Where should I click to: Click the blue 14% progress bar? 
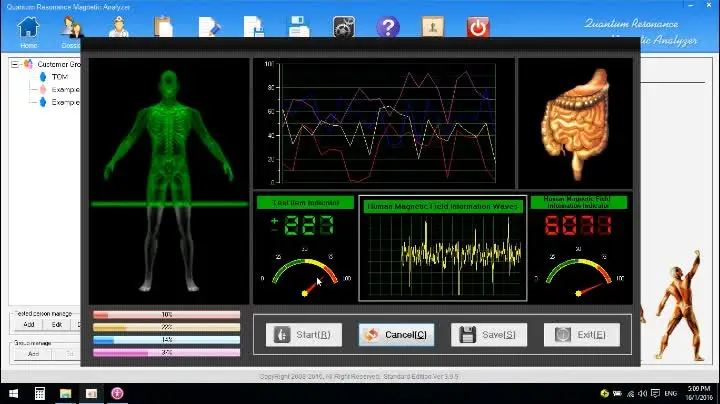pos(166,340)
